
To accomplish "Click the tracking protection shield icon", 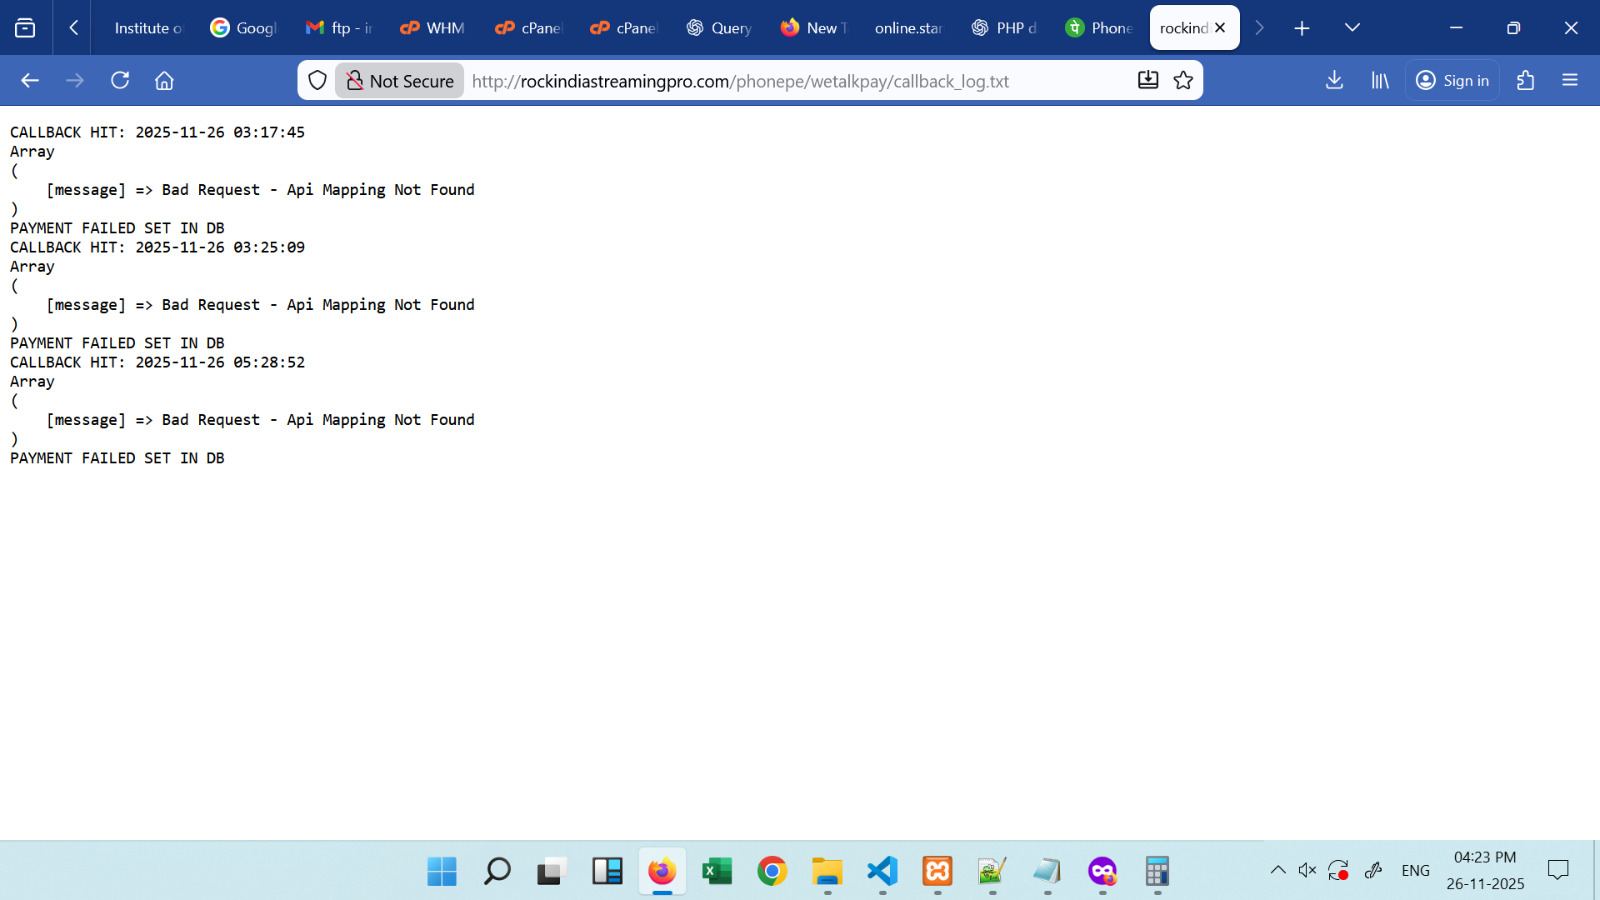I will 317,80.
